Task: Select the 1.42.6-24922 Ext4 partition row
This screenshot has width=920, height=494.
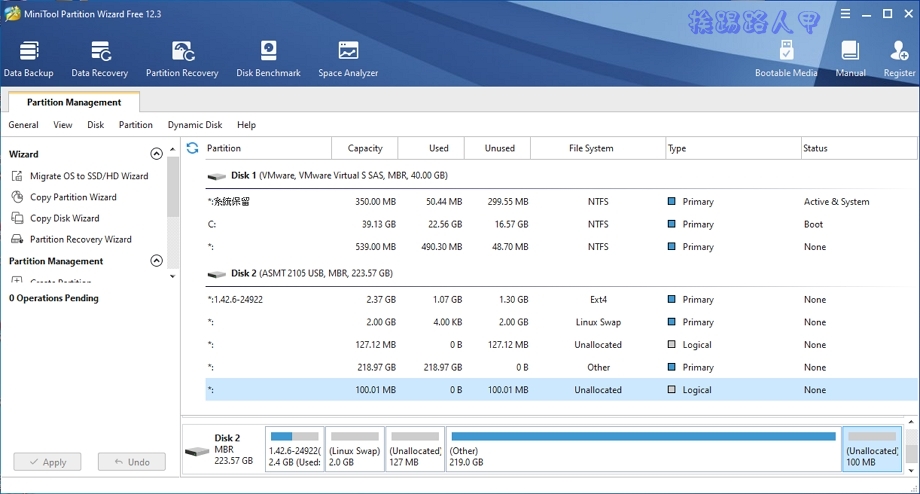Action: click(561, 300)
